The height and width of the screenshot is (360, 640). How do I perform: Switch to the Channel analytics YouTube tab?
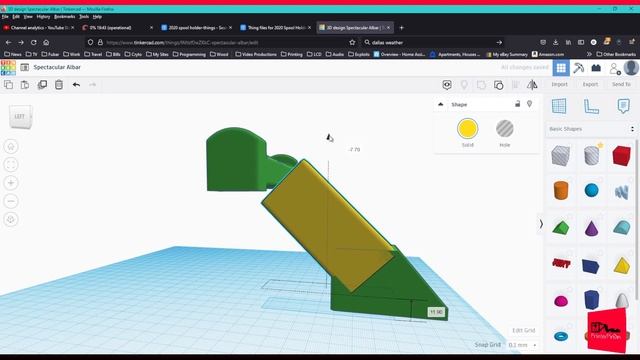[39, 27]
